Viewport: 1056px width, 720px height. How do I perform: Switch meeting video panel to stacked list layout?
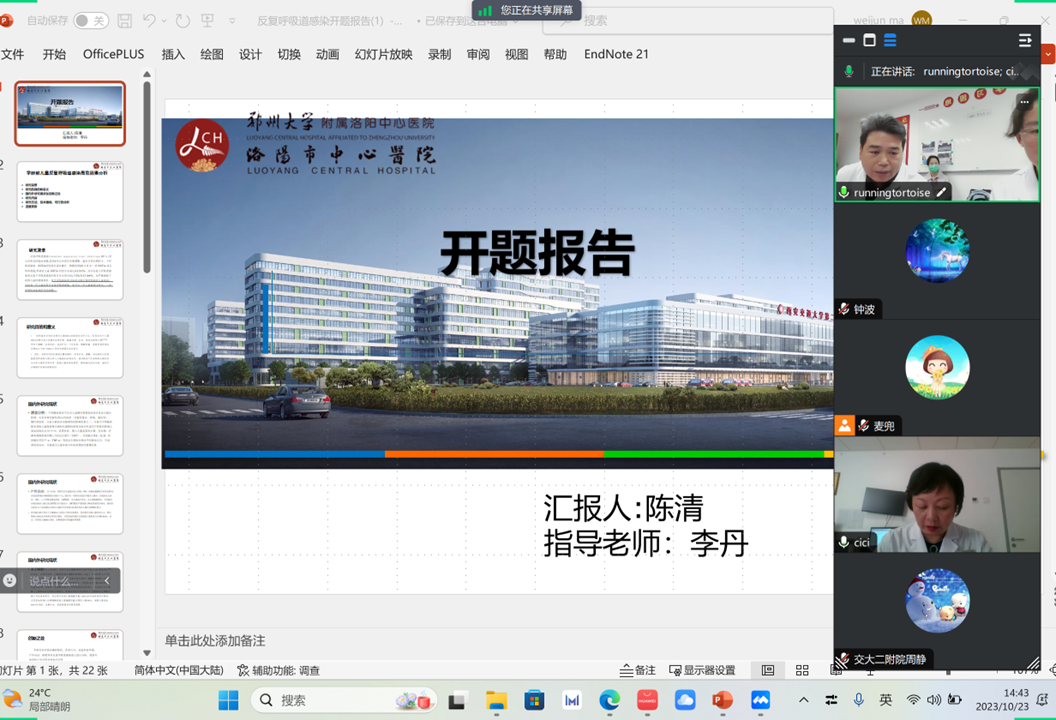tap(890, 40)
